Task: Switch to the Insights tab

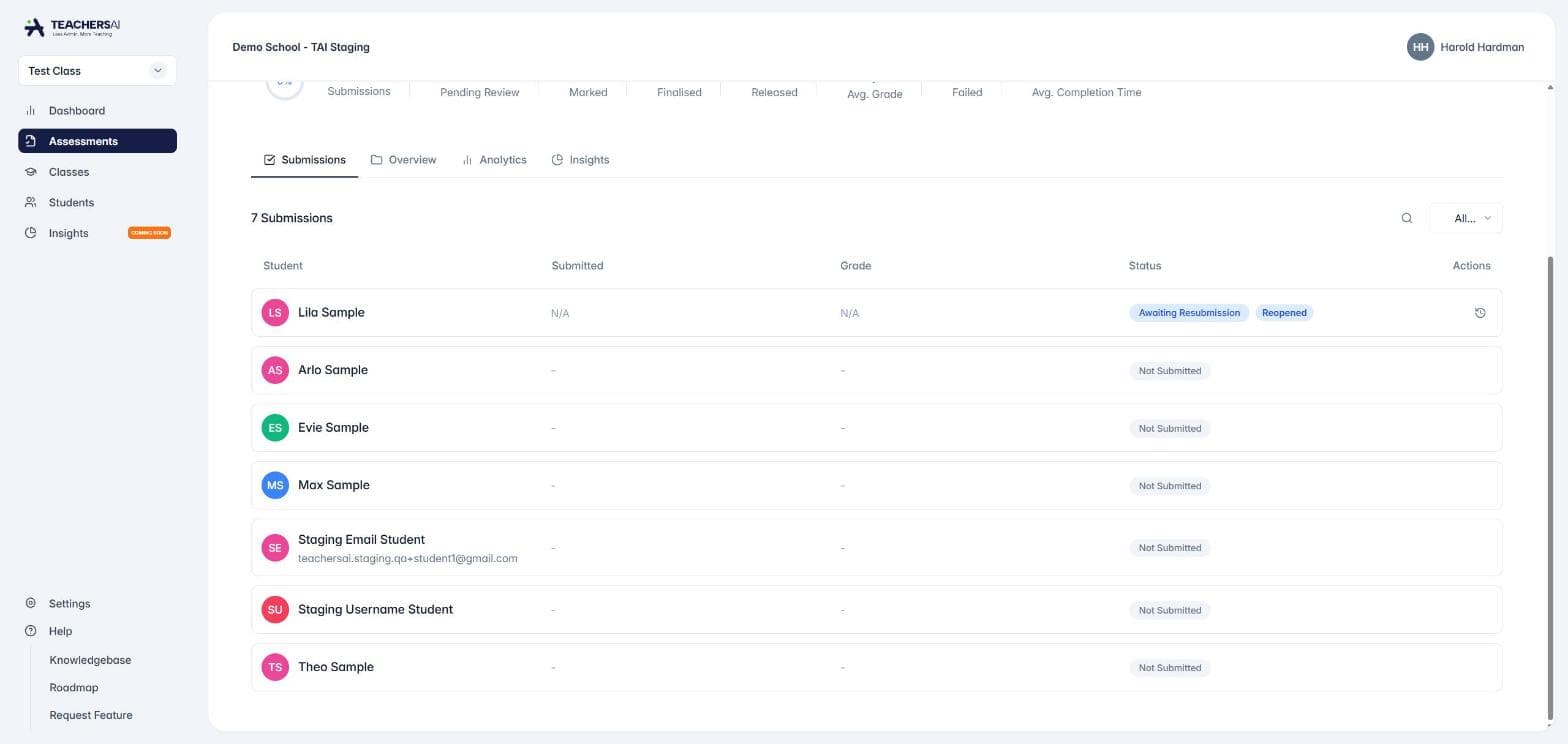Action: pos(580,160)
